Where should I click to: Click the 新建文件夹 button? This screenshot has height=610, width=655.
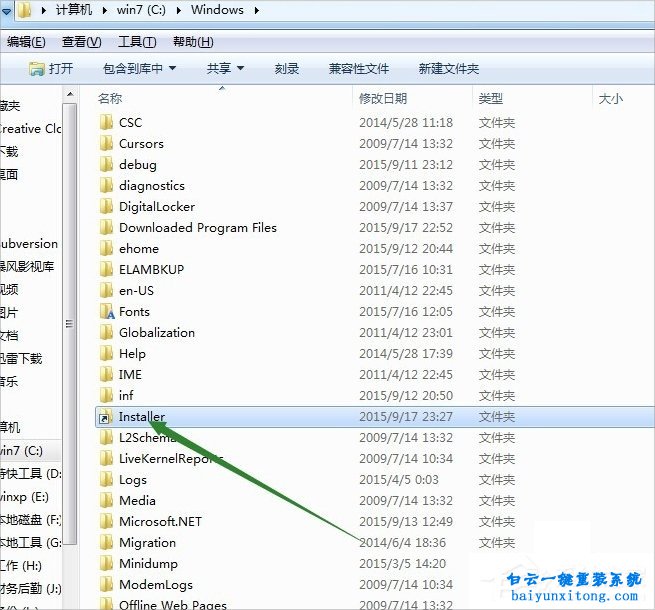(449, 69)
